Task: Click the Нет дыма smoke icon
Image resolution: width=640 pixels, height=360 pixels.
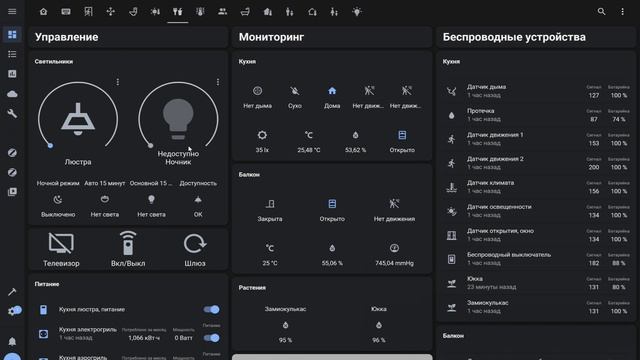Action: [x=258, y=91]
